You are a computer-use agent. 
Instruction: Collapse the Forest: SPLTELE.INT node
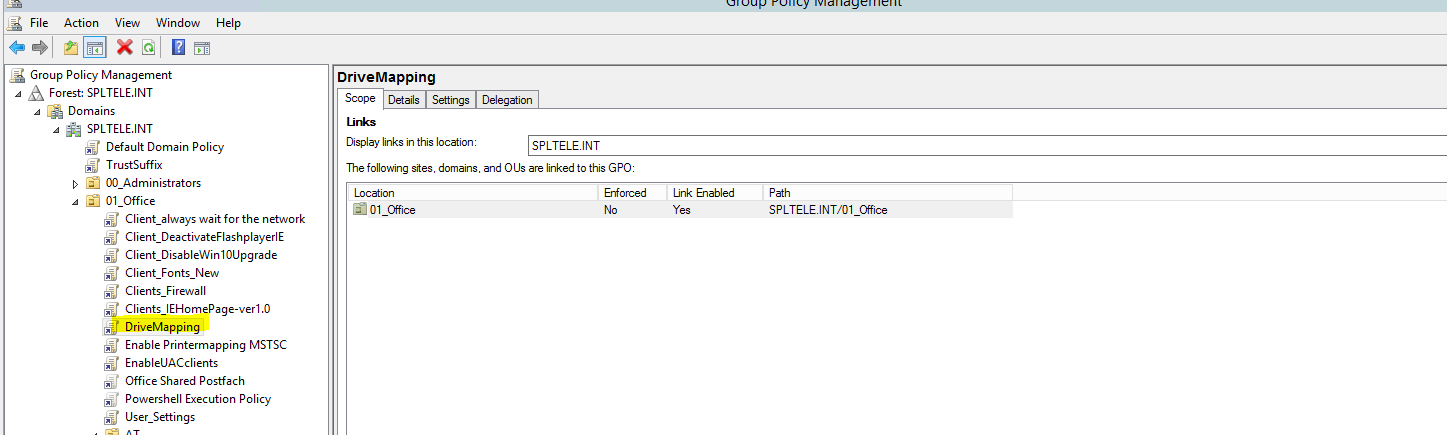pos(19,93)
